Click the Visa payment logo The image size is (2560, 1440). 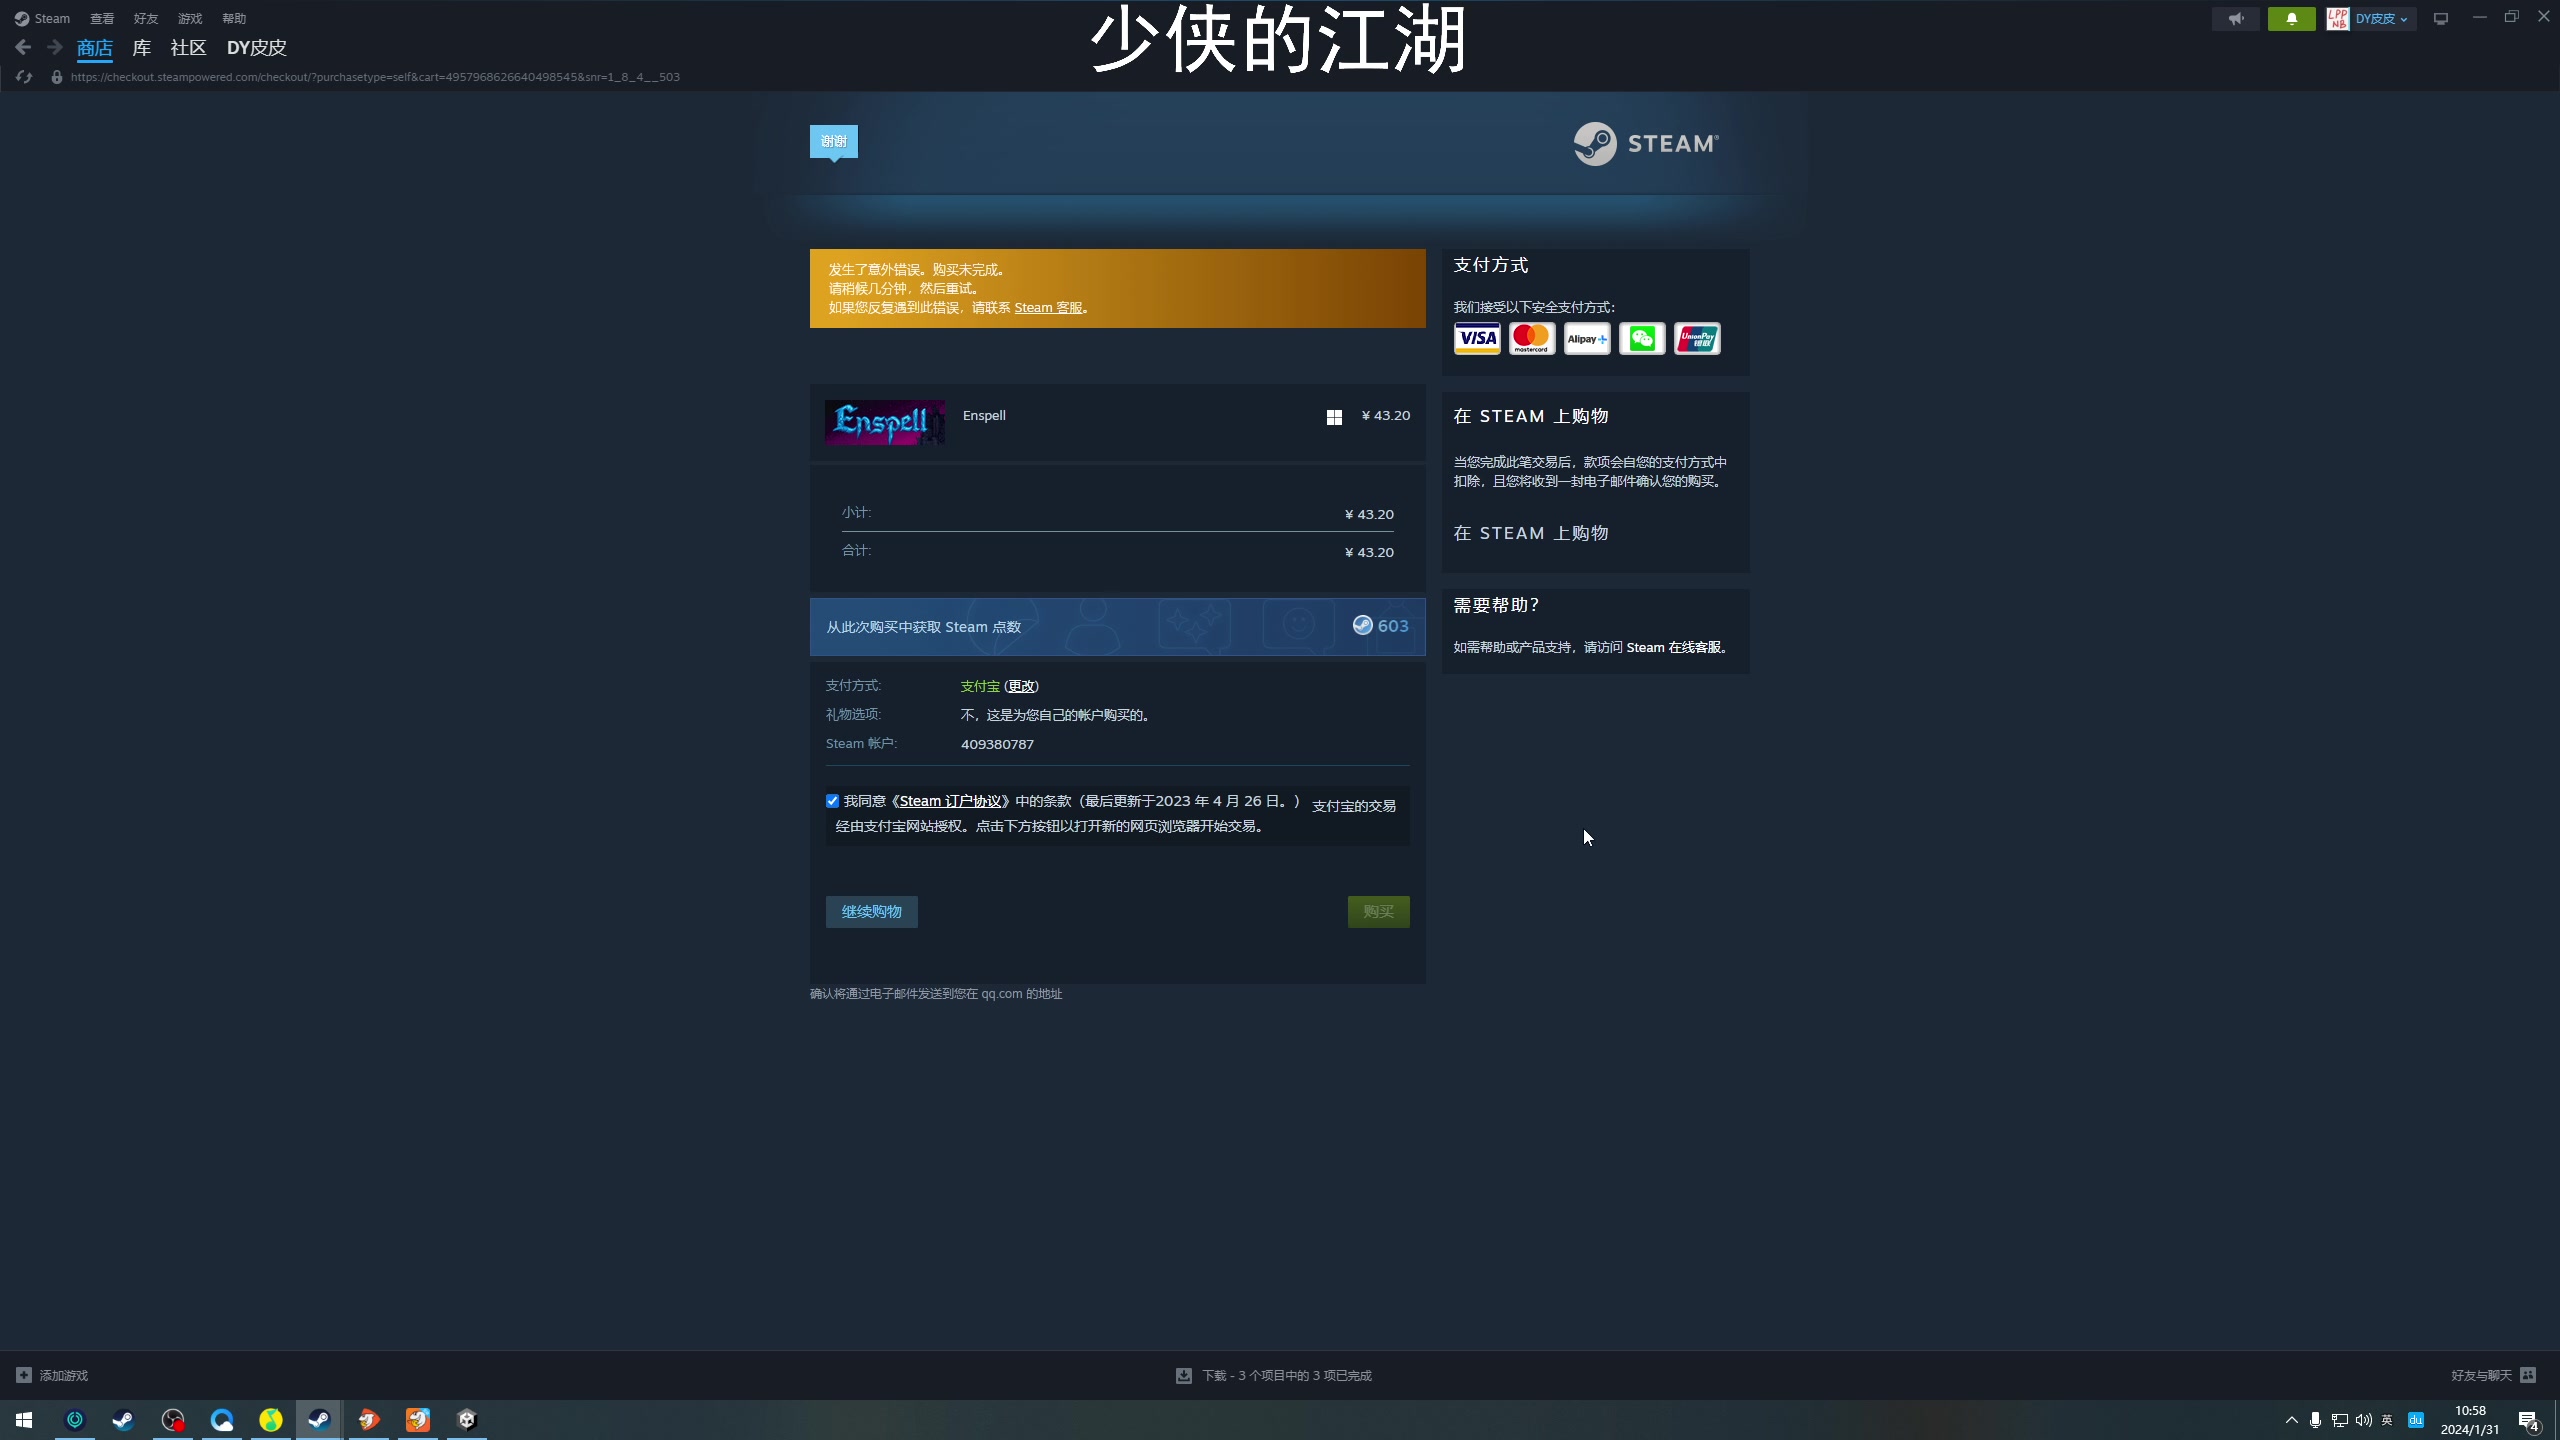[1477, 339]
